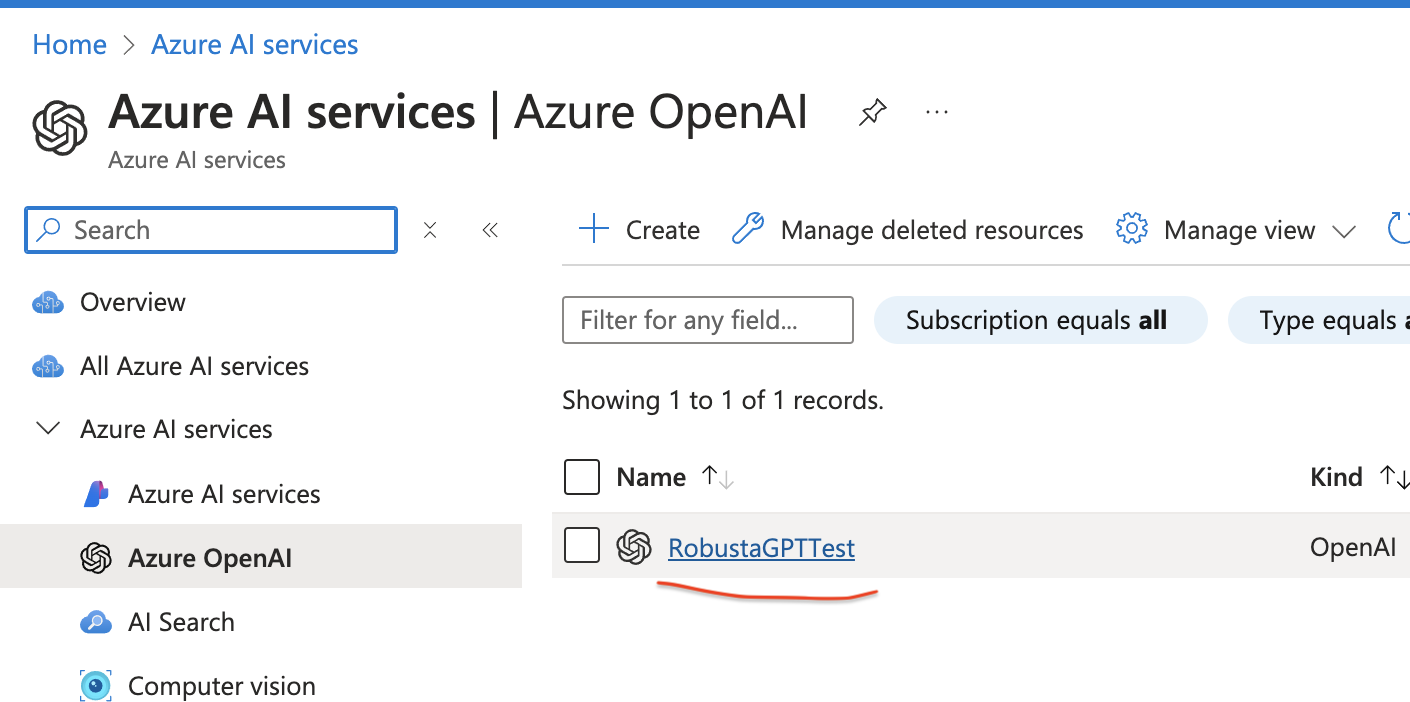Click the Azure OpenAI header logo
1410x702 pixels.
click(60, 128)
